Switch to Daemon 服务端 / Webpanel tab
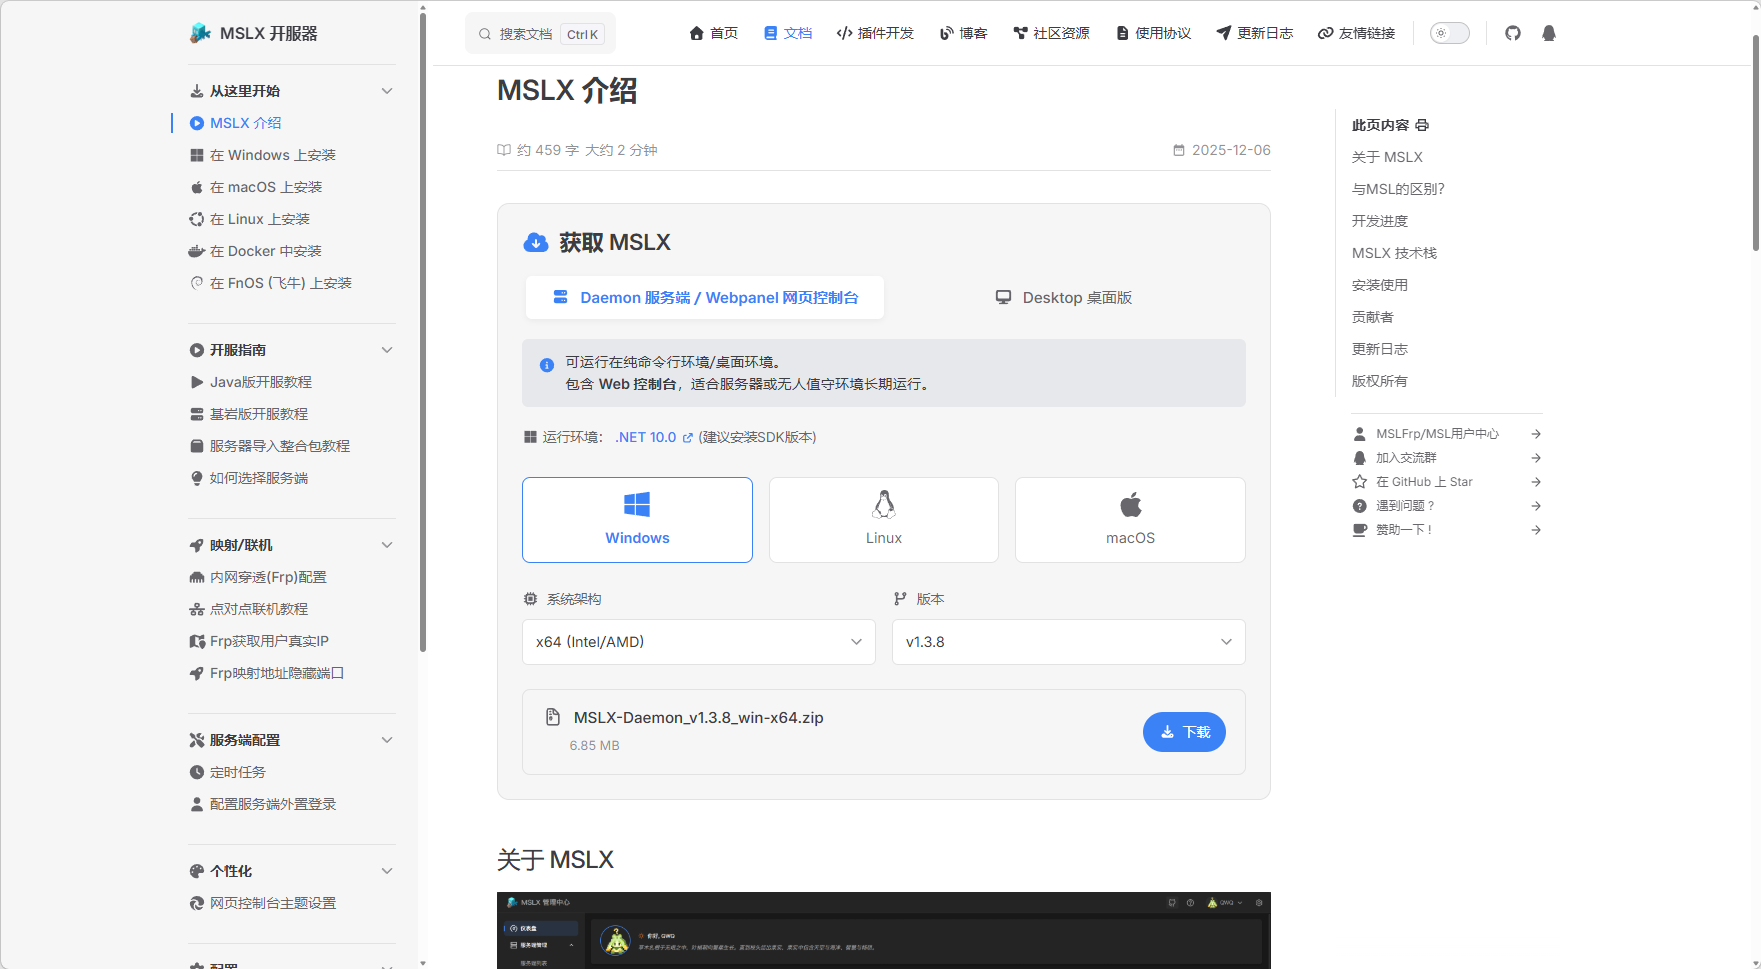Viewport: 1761px width, 969px height. coord(705,298)
